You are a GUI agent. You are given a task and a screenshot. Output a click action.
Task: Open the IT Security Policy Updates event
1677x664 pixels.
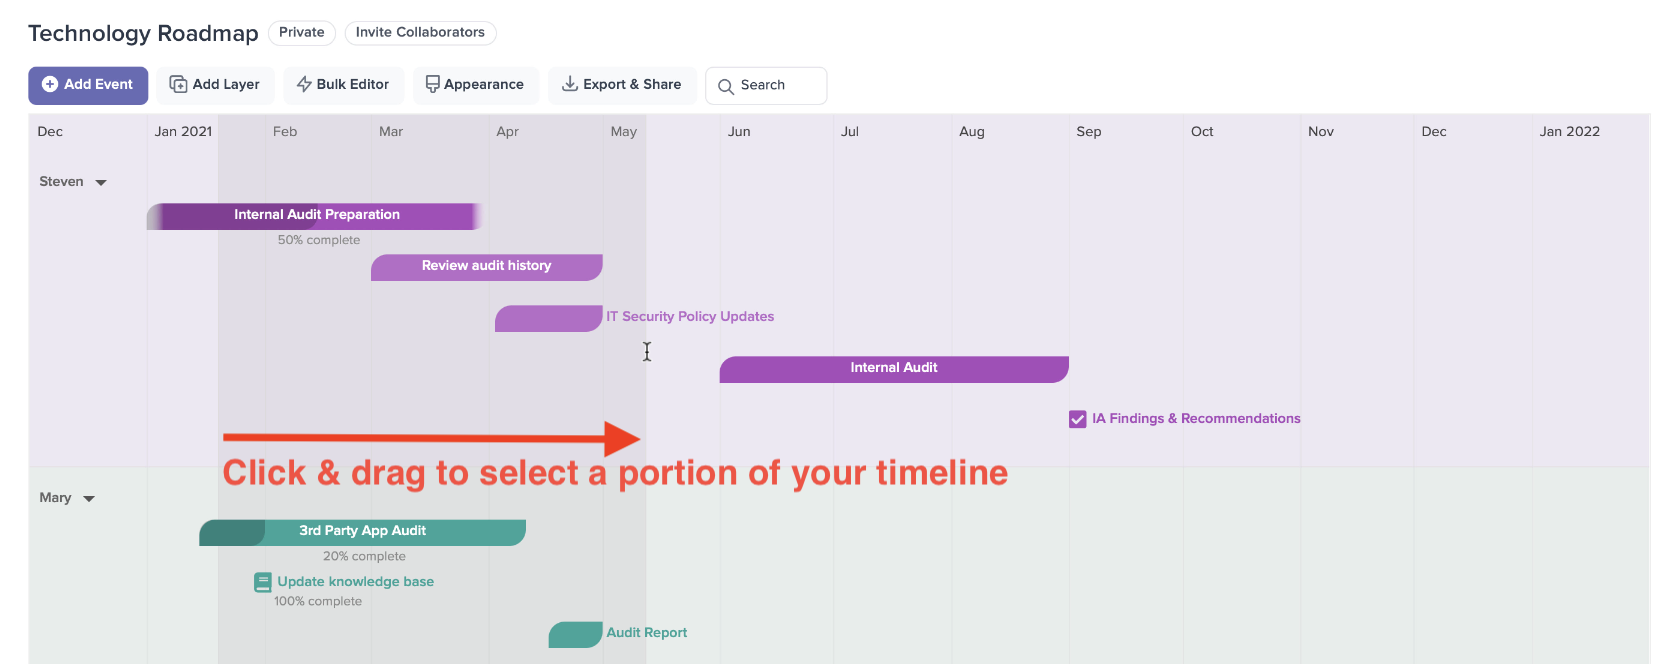690,317
